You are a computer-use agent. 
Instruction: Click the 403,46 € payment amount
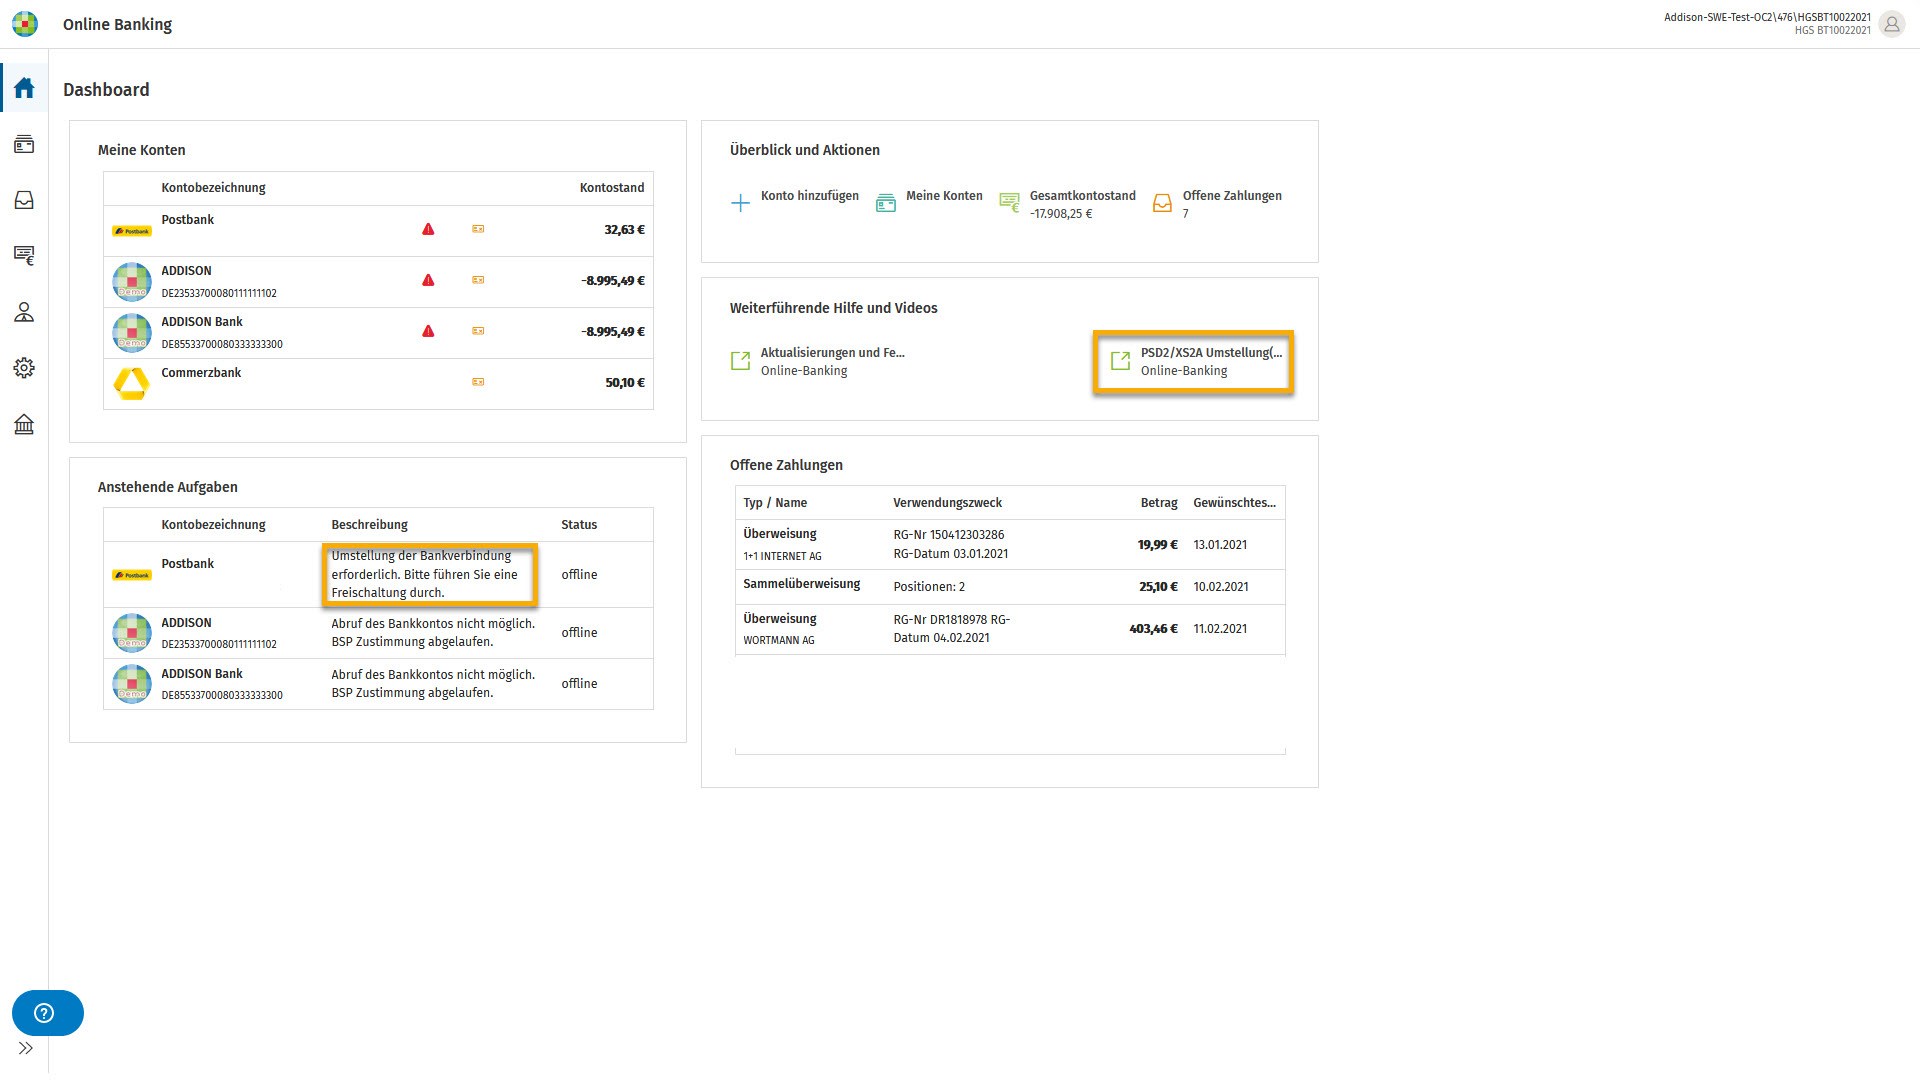click(x=1153, y=629)
